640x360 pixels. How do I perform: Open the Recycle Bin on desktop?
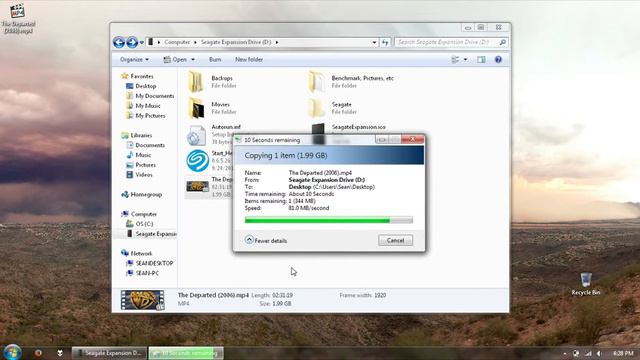click(586, 284)
